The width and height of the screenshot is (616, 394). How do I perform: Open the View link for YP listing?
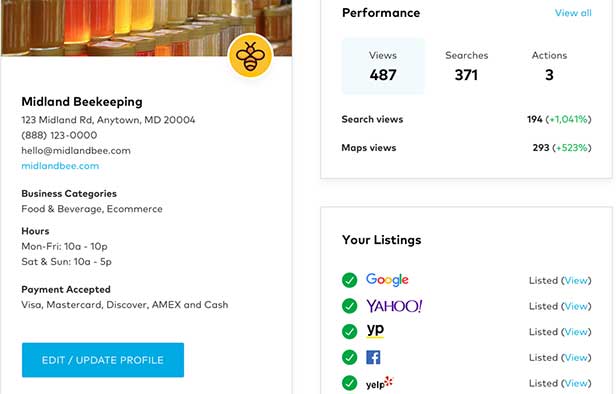point(576,332)
